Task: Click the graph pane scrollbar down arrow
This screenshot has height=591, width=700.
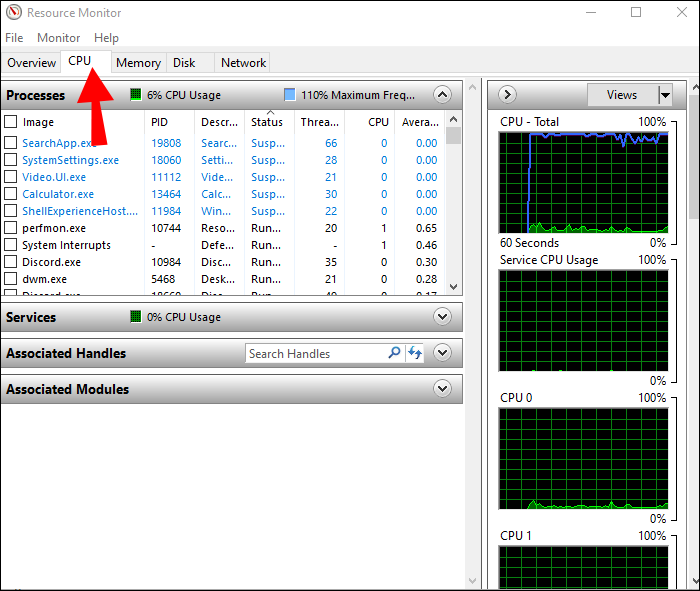Action: coord(695,581)
